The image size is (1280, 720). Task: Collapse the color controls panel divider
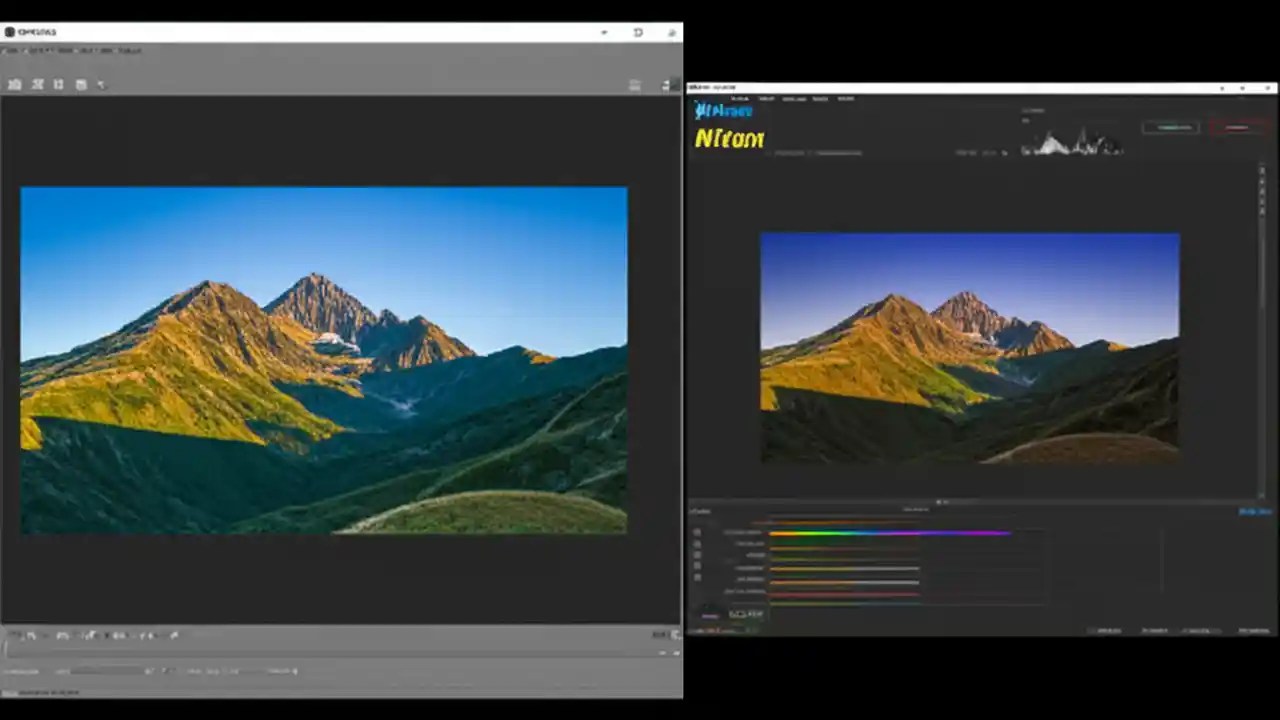pos(940,502)
